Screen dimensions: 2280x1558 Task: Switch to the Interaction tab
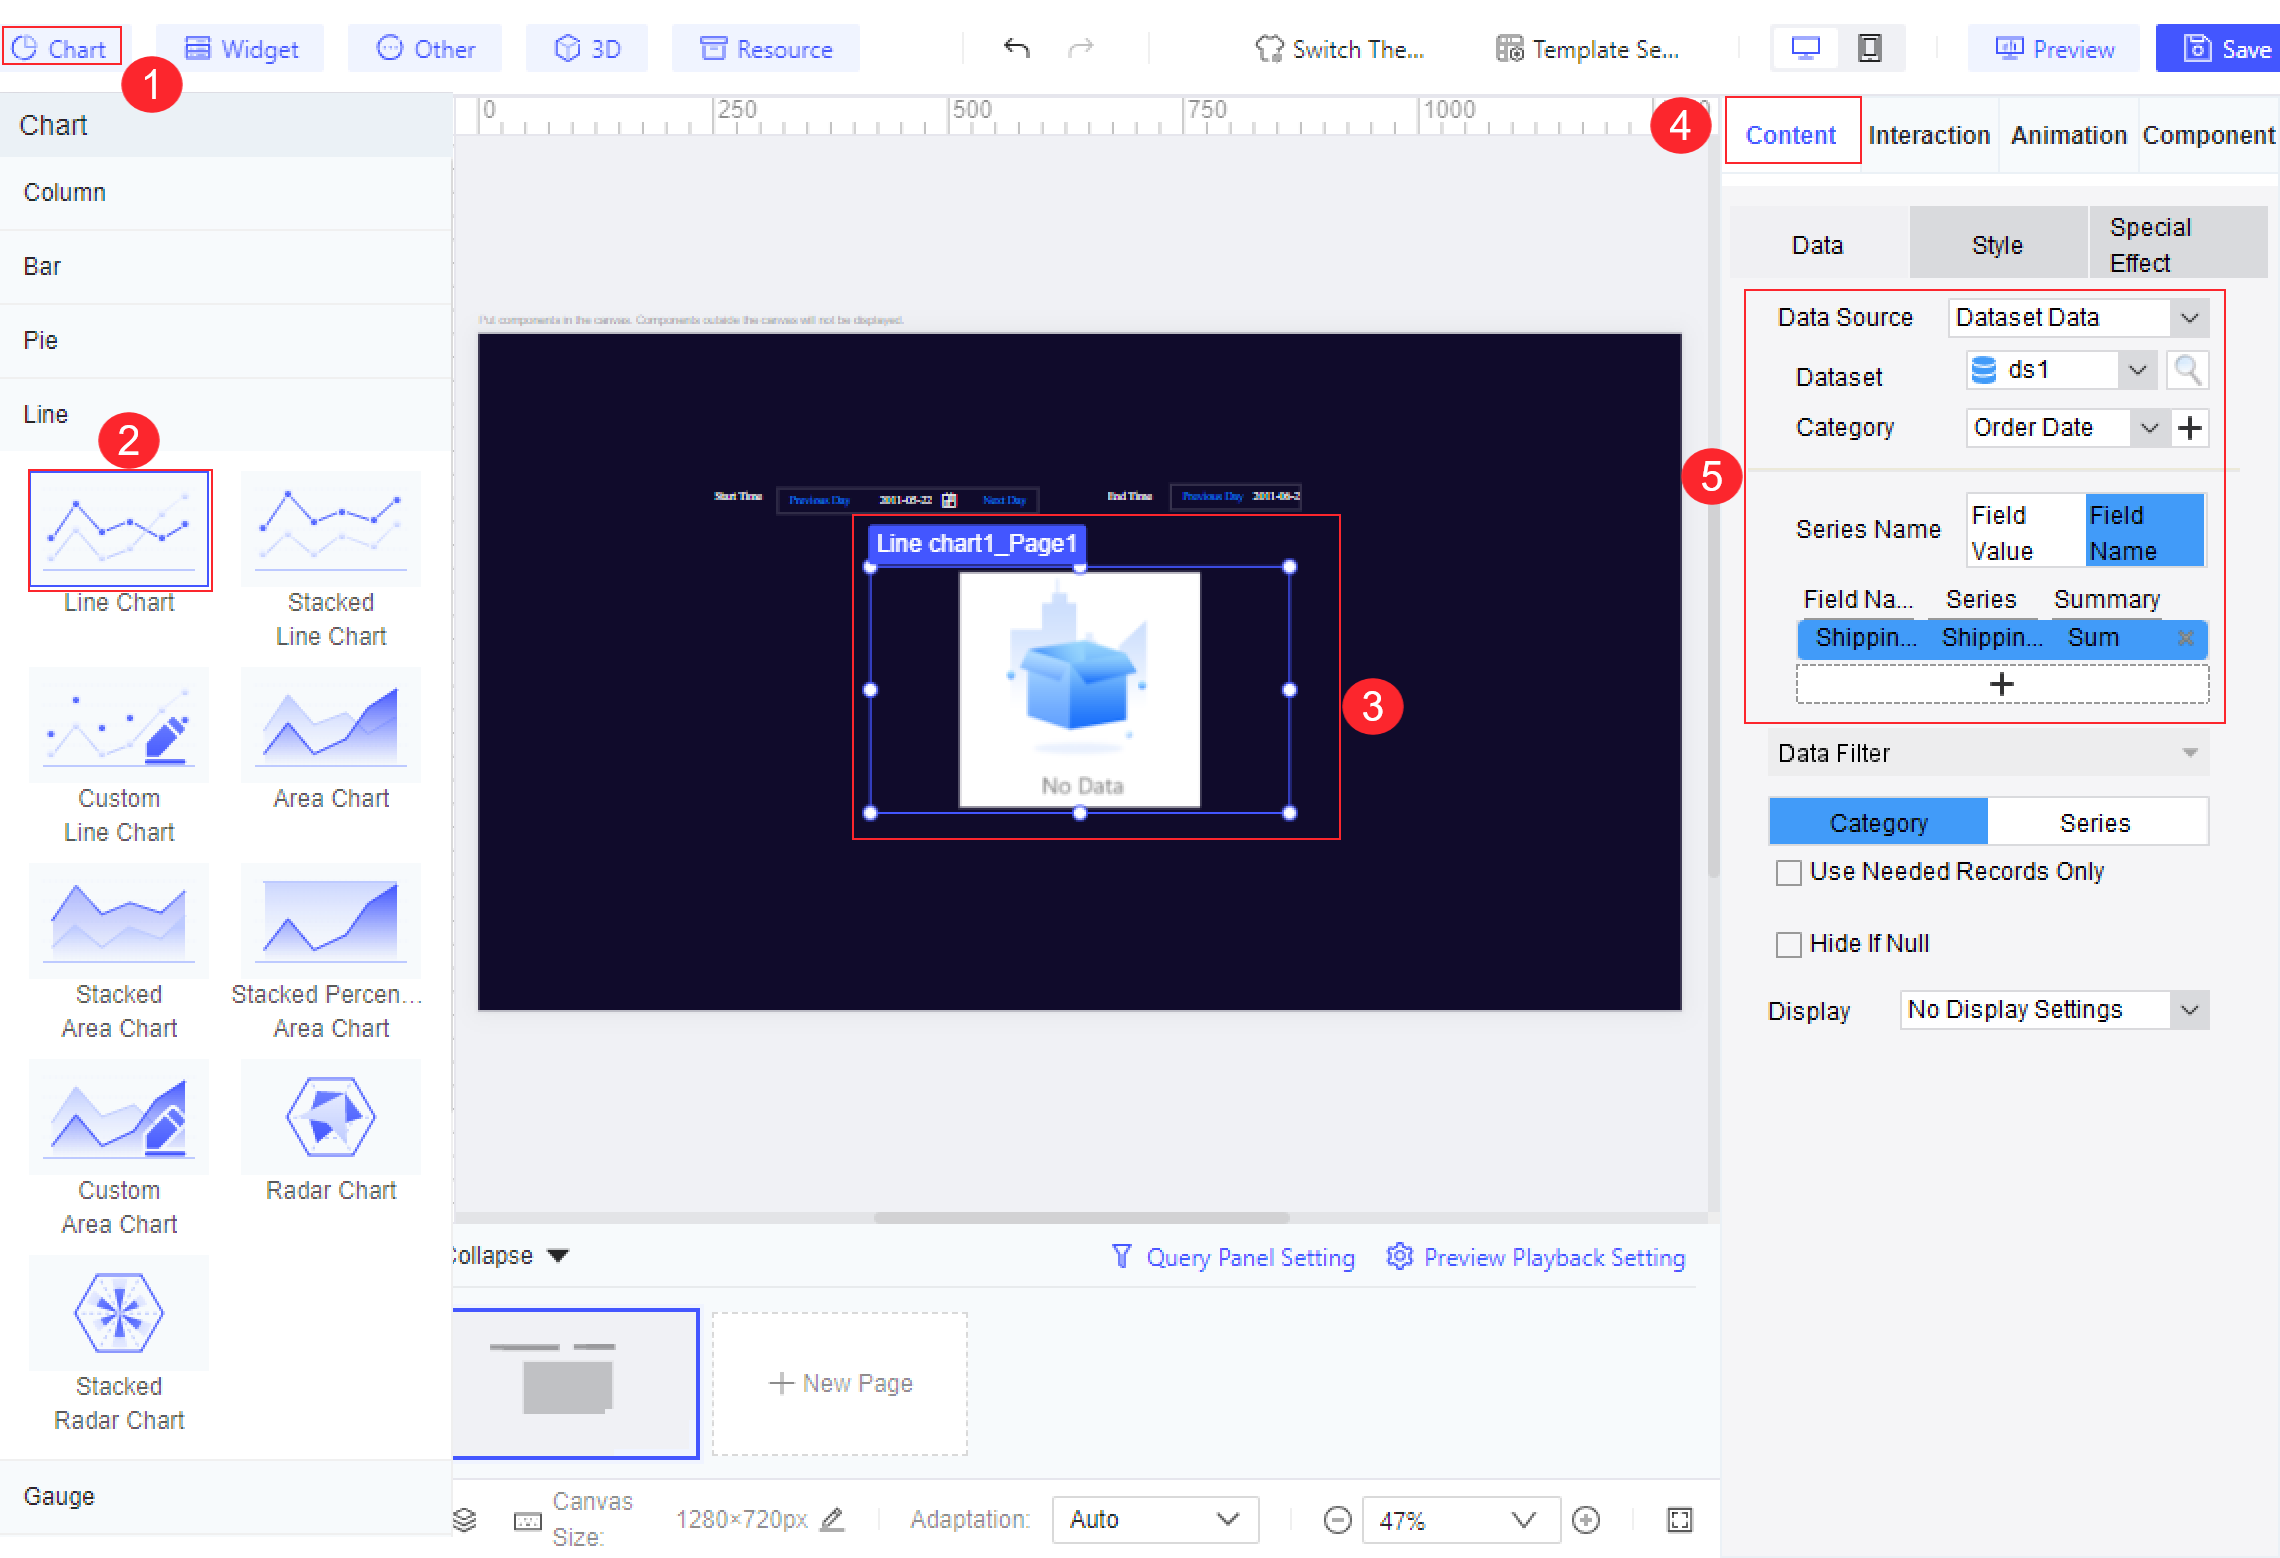pyautogui.click(x=1929, y=135)
